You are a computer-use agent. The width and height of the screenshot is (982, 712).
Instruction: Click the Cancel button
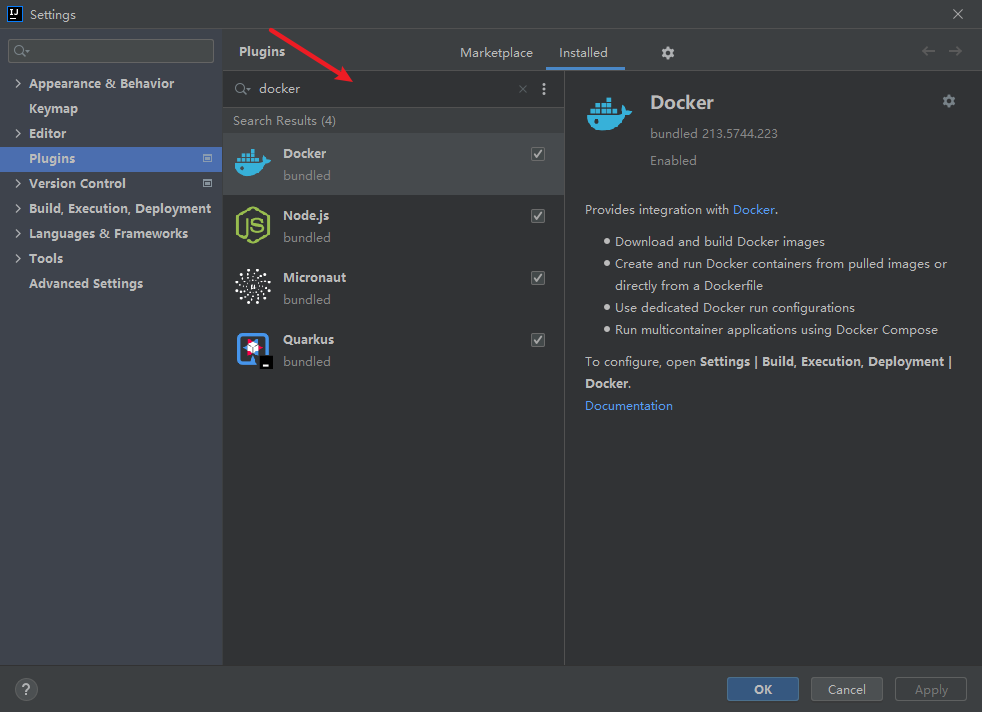click(846, 689)
